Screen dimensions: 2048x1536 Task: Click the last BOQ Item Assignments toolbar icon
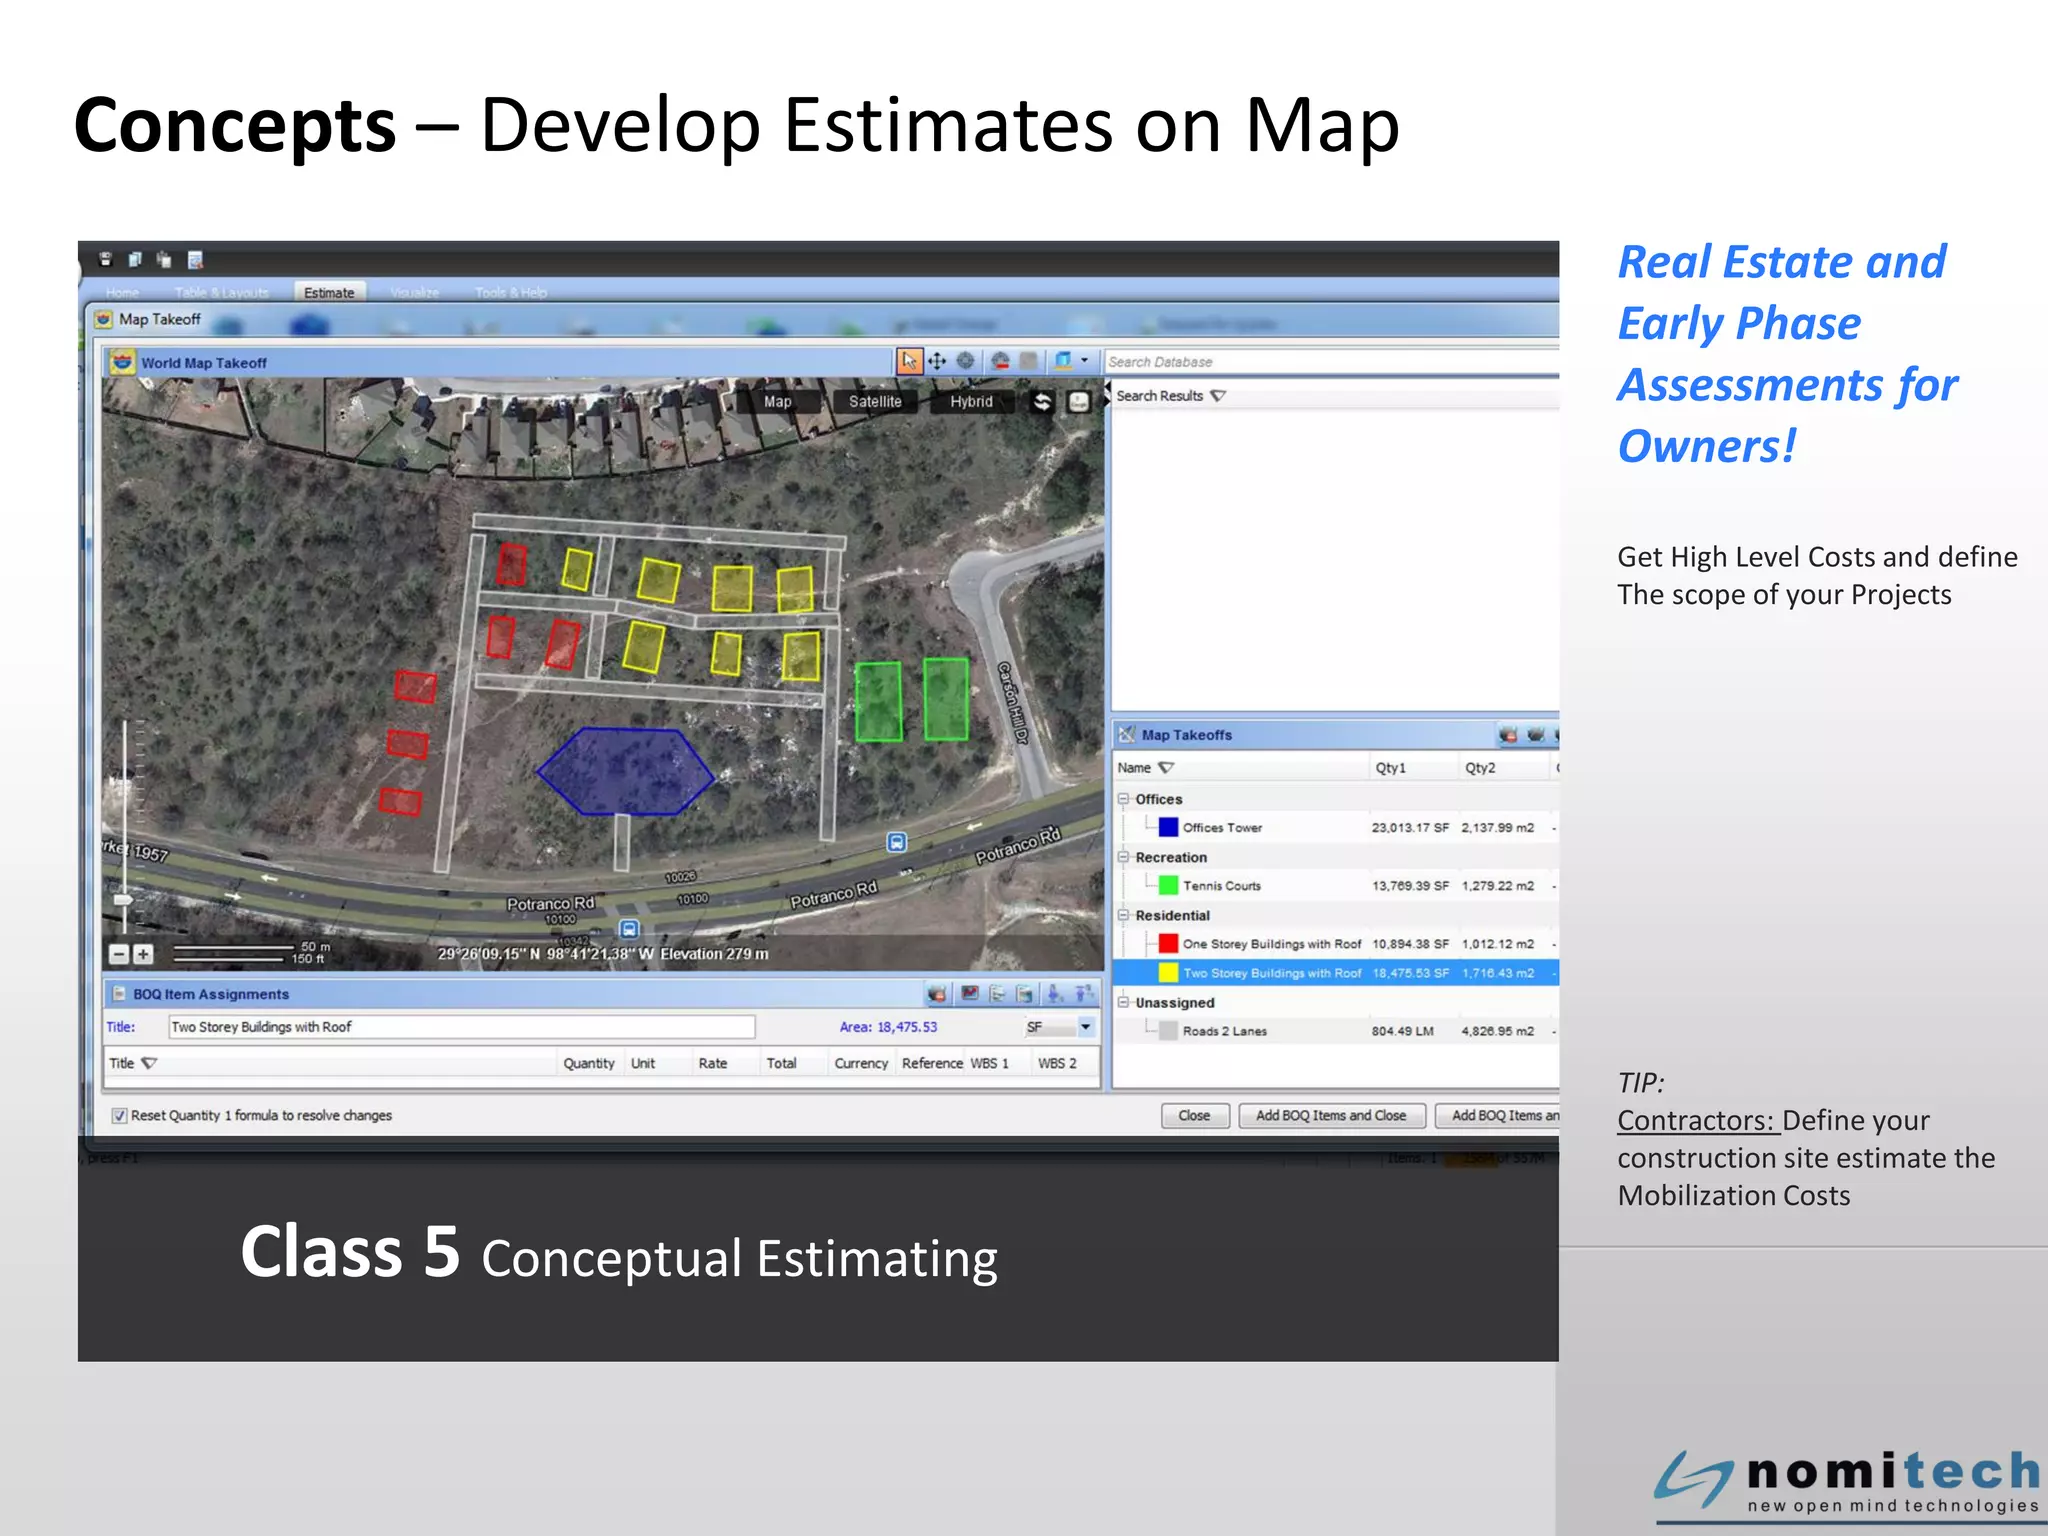1083,993
